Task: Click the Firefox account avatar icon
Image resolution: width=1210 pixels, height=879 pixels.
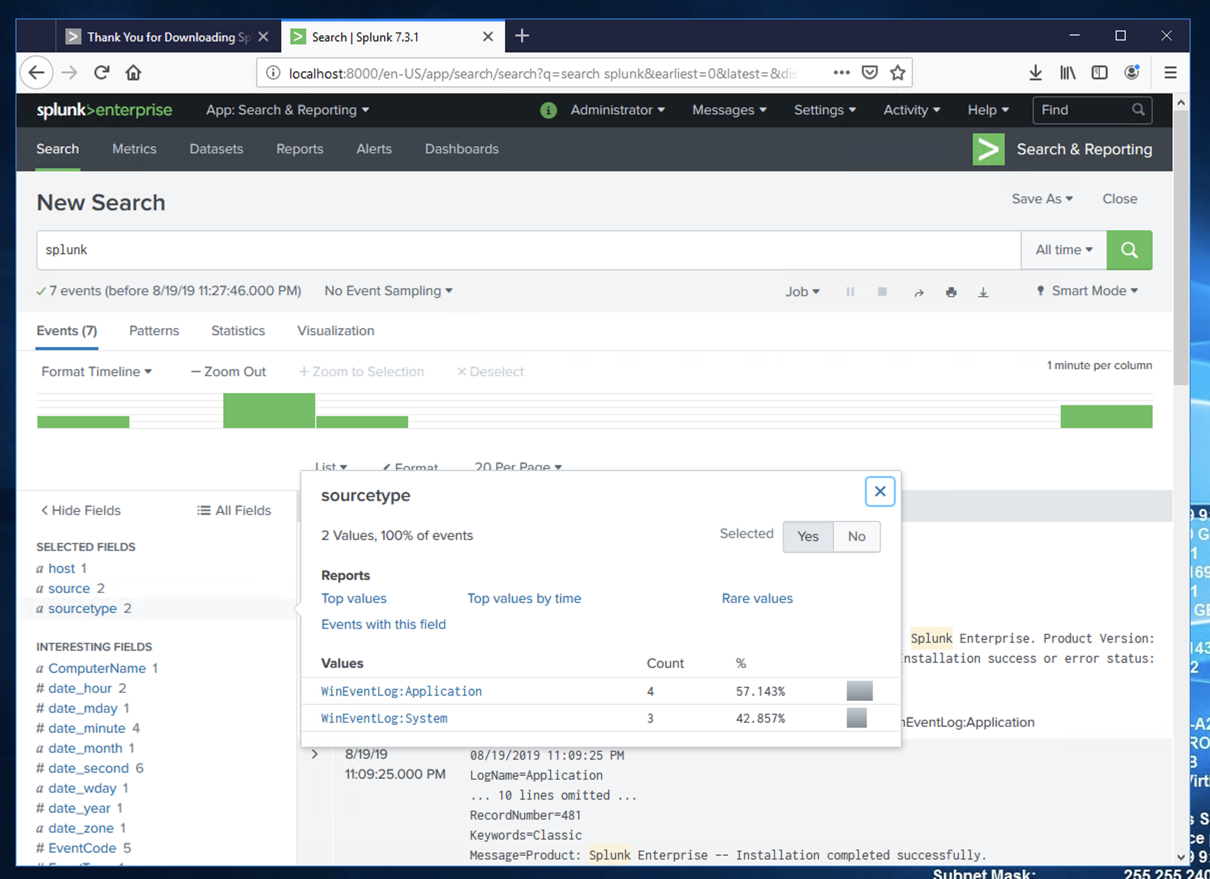Action: click(x=1131, y=72)
